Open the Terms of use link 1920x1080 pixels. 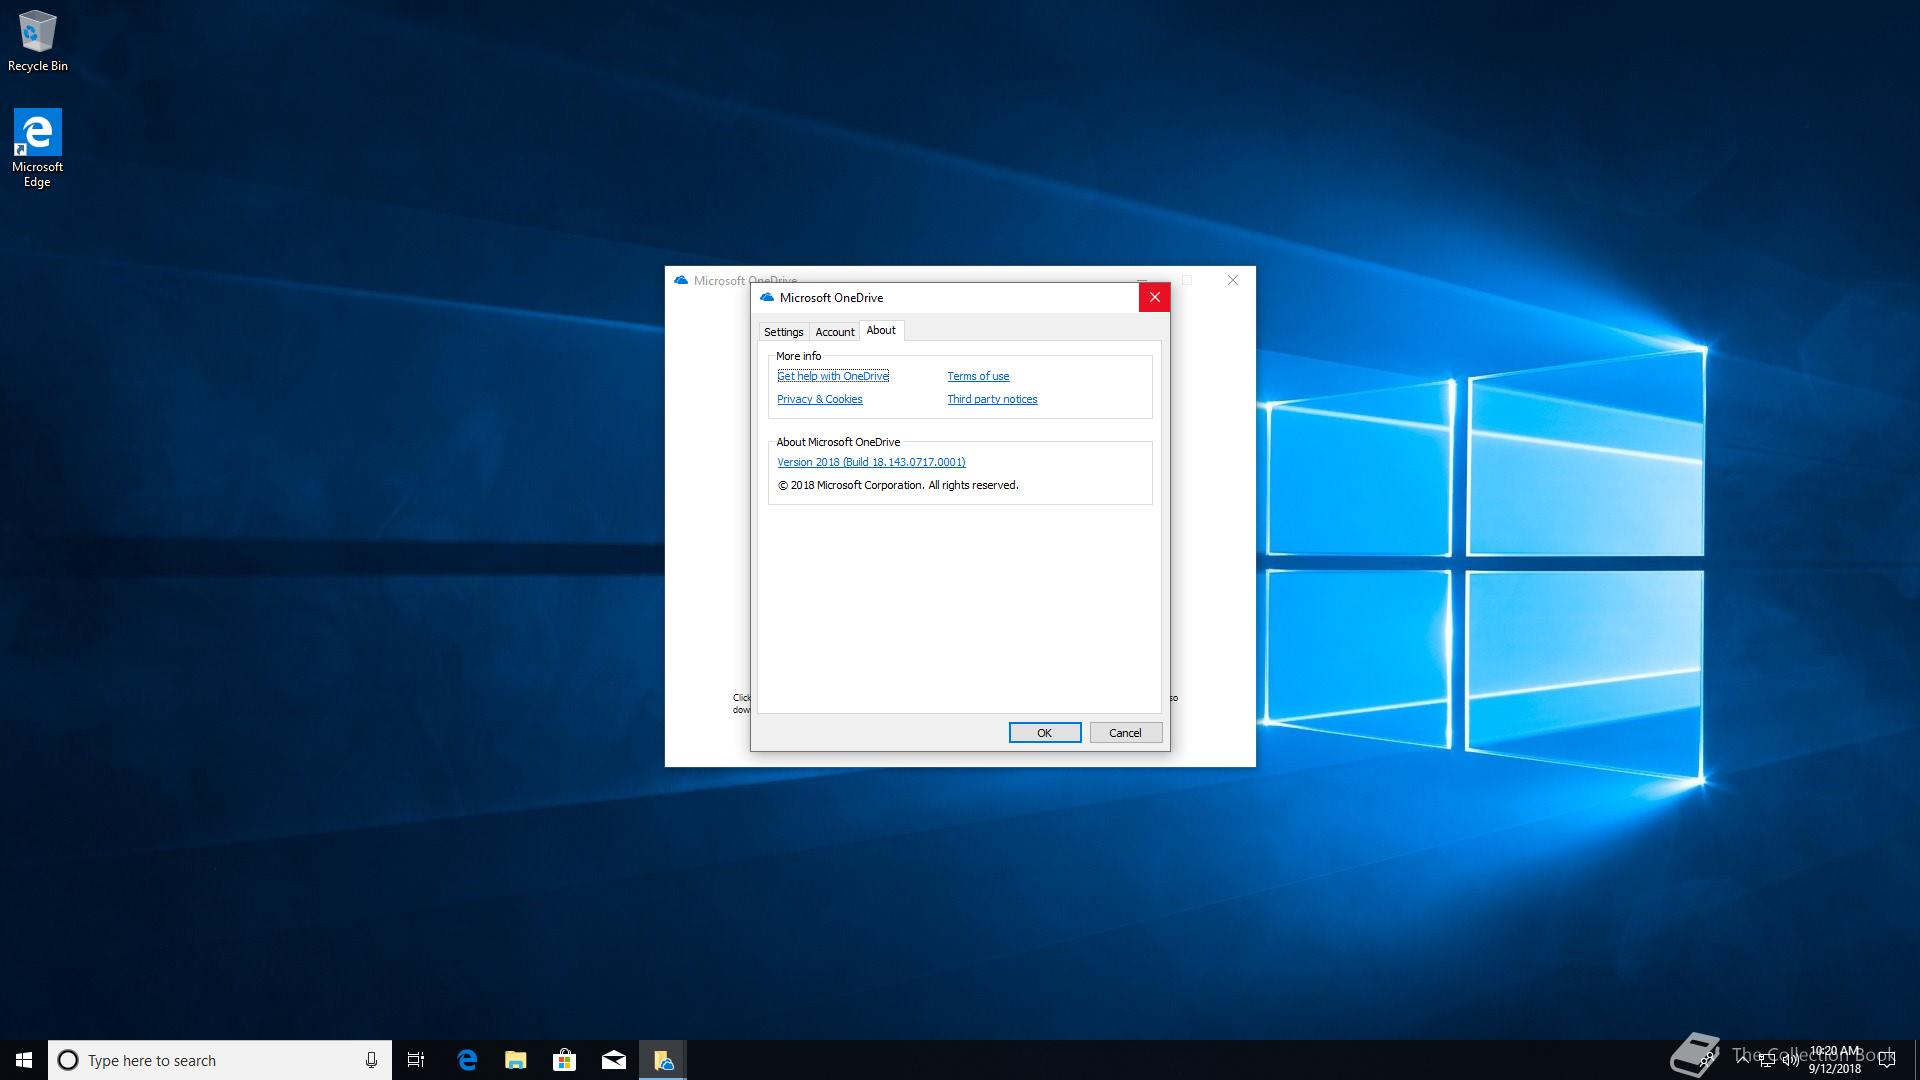click(x=978, y=376)
